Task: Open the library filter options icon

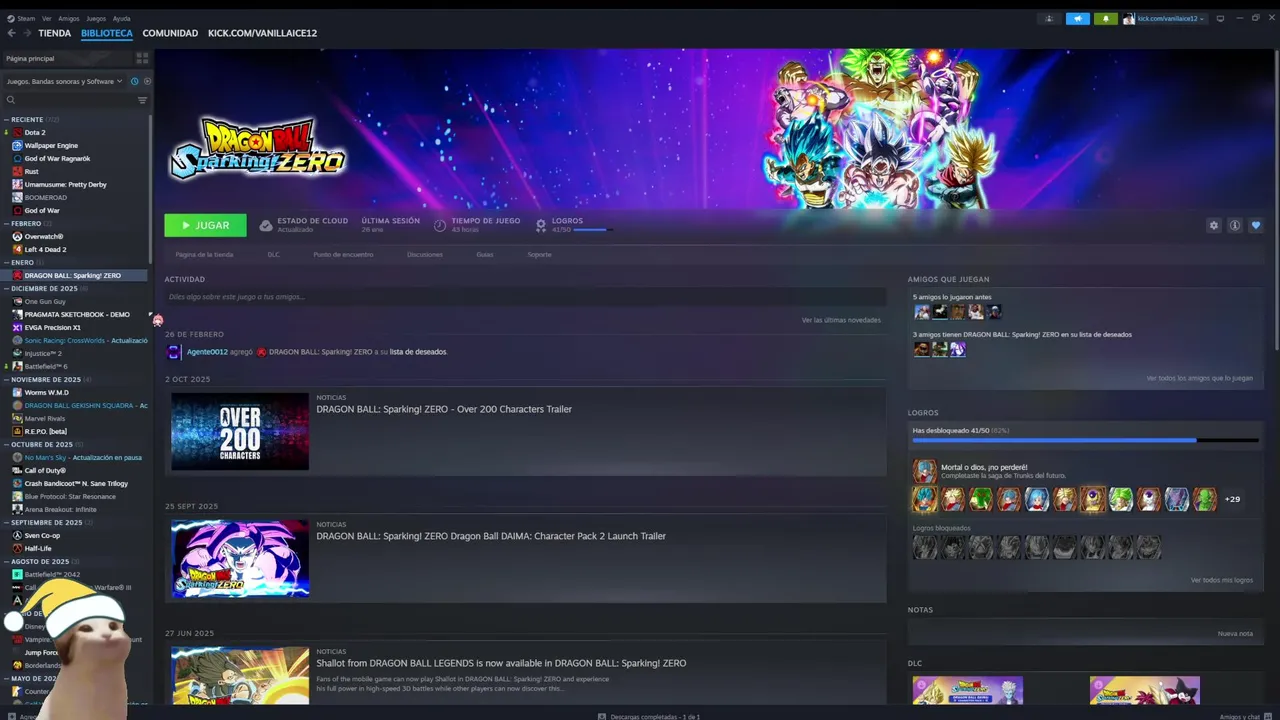Action: pos(142,100)
